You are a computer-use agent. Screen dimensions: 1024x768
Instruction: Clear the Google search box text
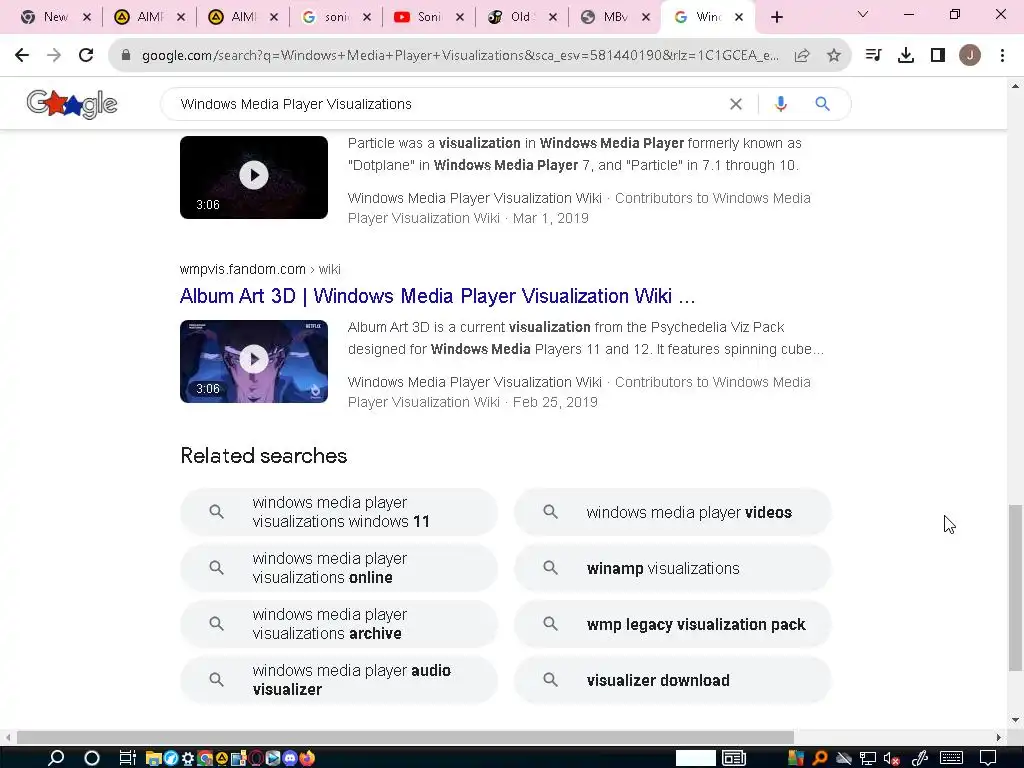click(x=736, y=104)
